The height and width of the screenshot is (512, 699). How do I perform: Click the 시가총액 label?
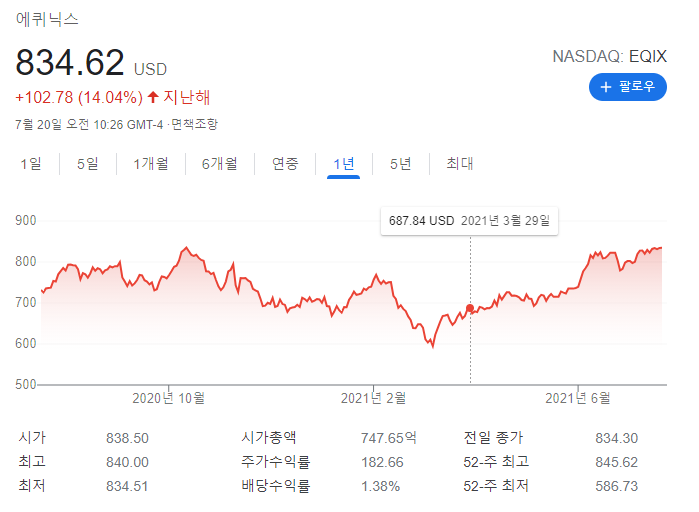[269, 437]
